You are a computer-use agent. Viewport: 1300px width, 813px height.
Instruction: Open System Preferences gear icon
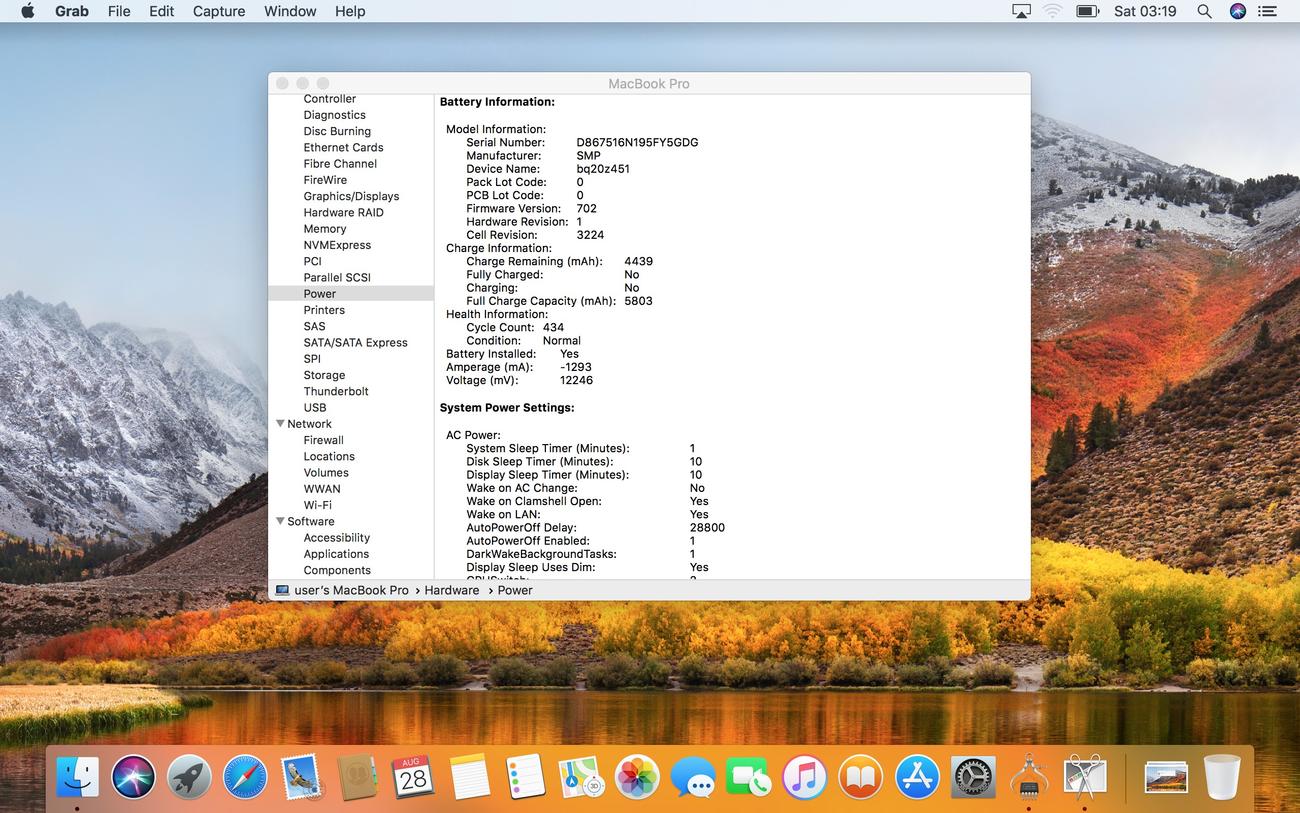tap(973, 776)
